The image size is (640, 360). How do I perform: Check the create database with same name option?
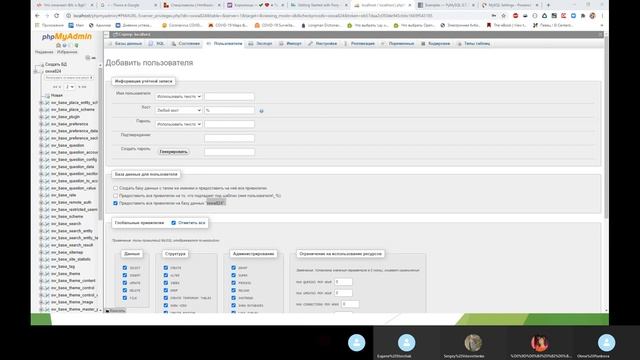click(x=116, y=188)
